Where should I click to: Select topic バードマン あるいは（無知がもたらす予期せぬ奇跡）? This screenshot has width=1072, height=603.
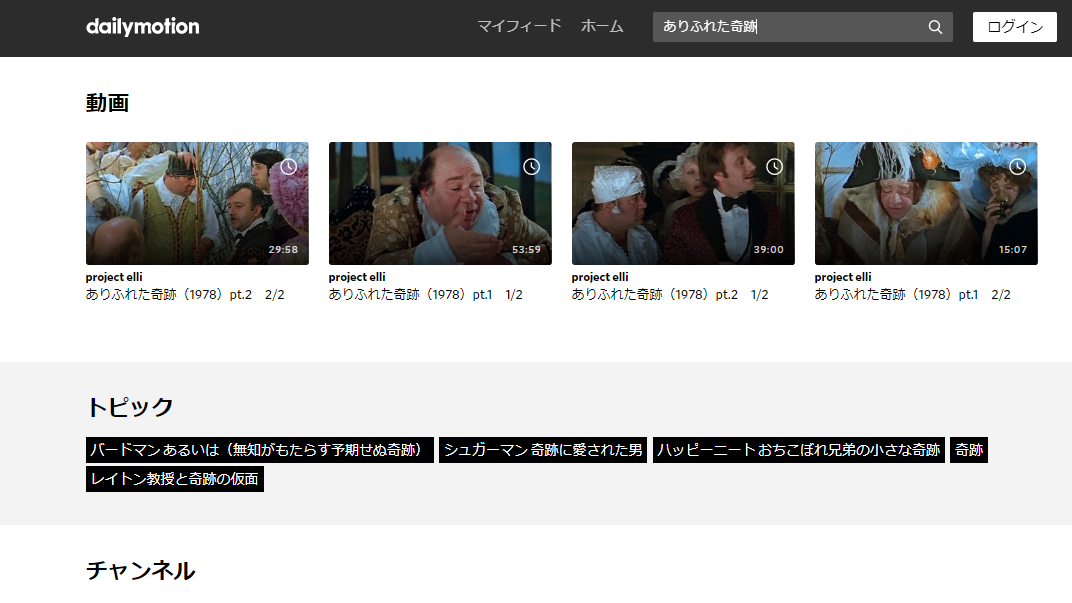pyautogui.click(x=260, y=450)
